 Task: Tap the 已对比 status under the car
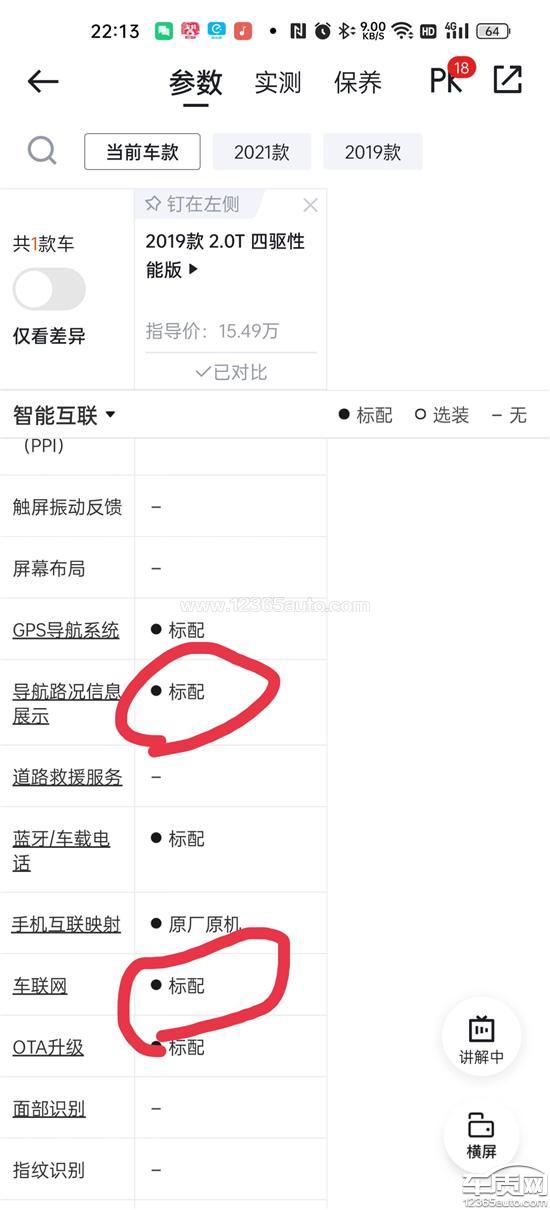click(x=231, y=372)
